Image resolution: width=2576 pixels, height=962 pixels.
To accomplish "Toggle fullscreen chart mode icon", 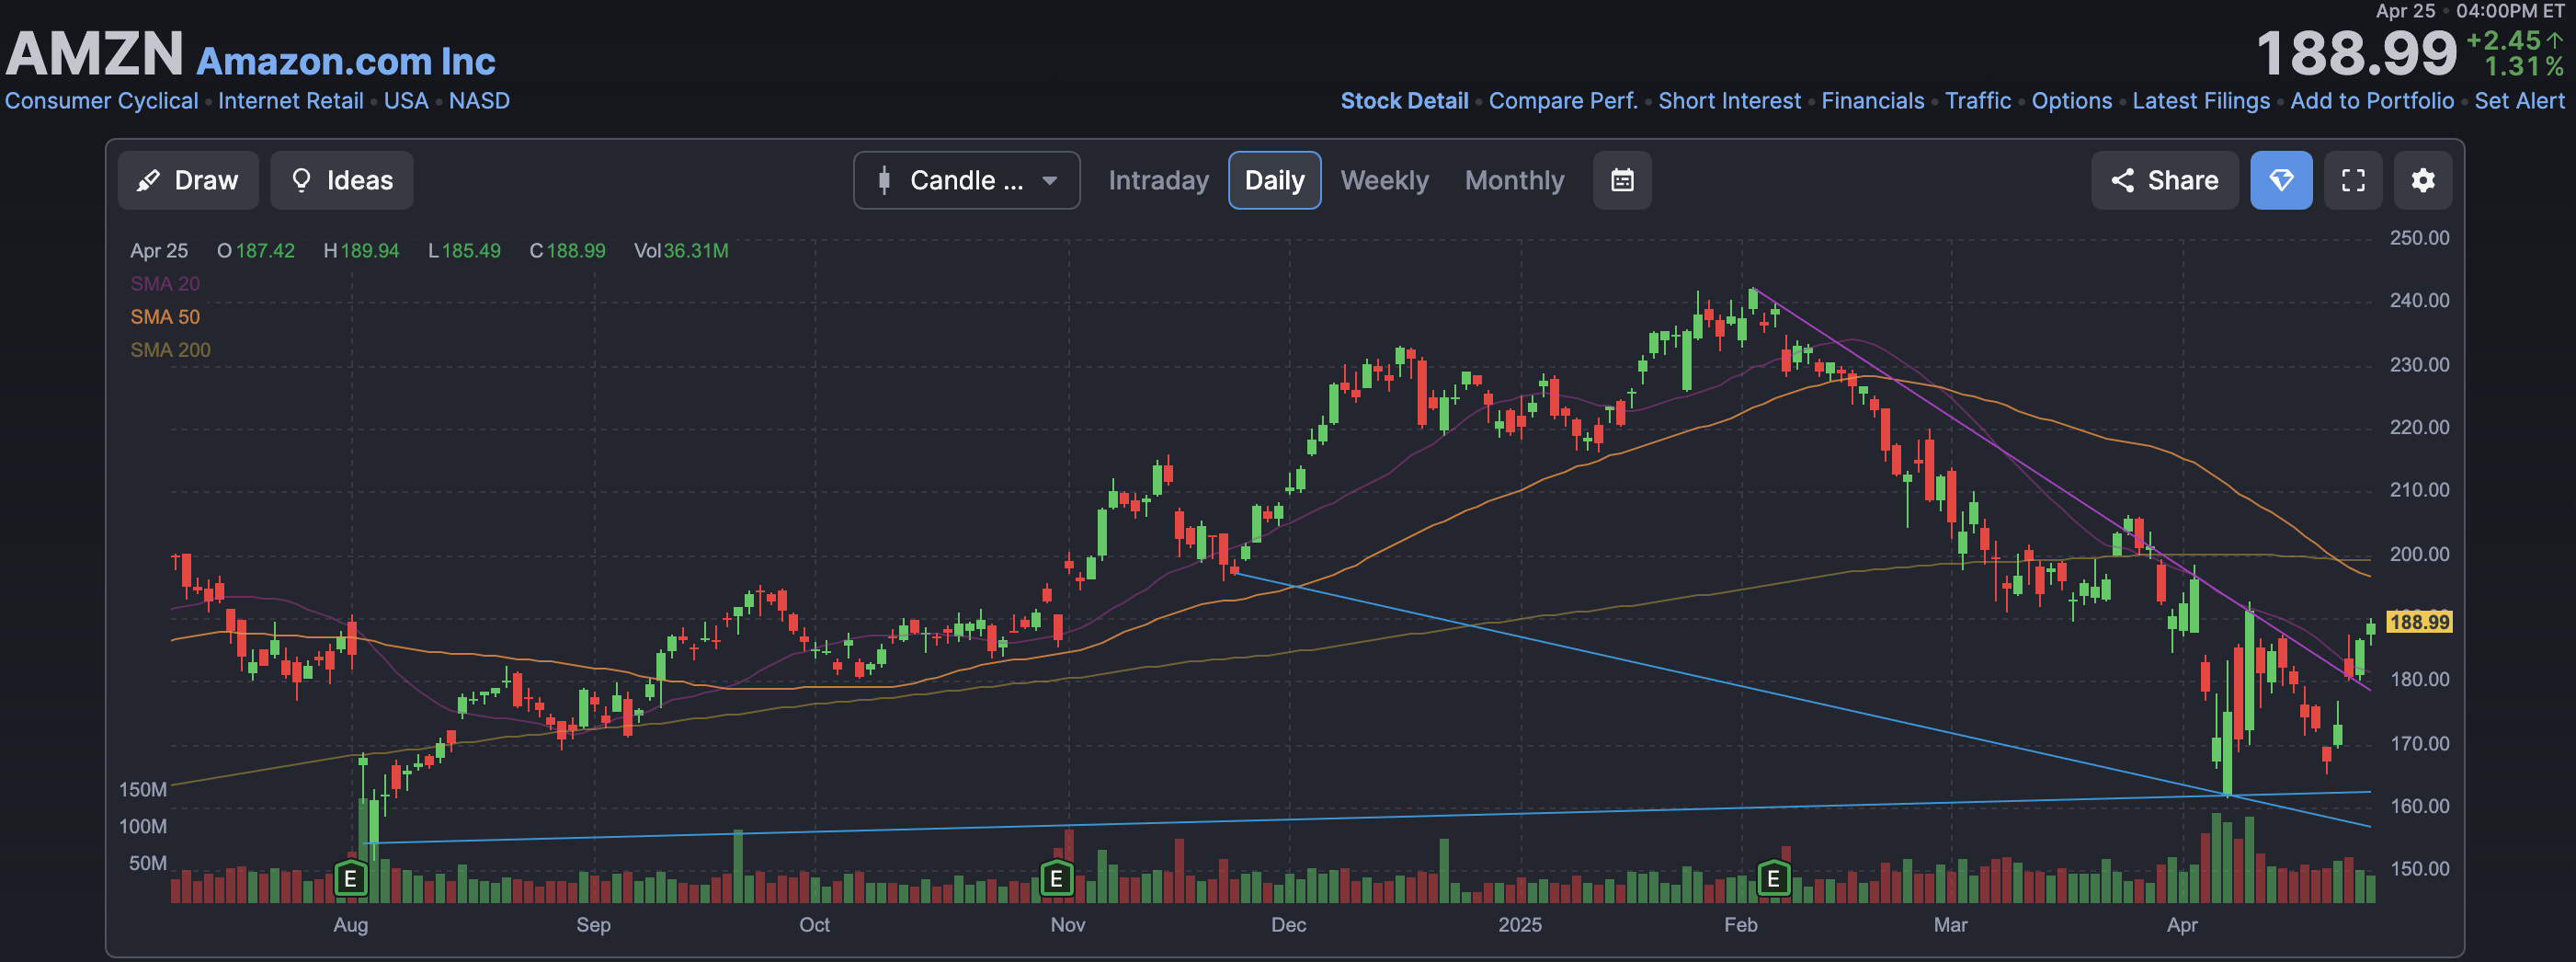I will (x=2353, y=180).
